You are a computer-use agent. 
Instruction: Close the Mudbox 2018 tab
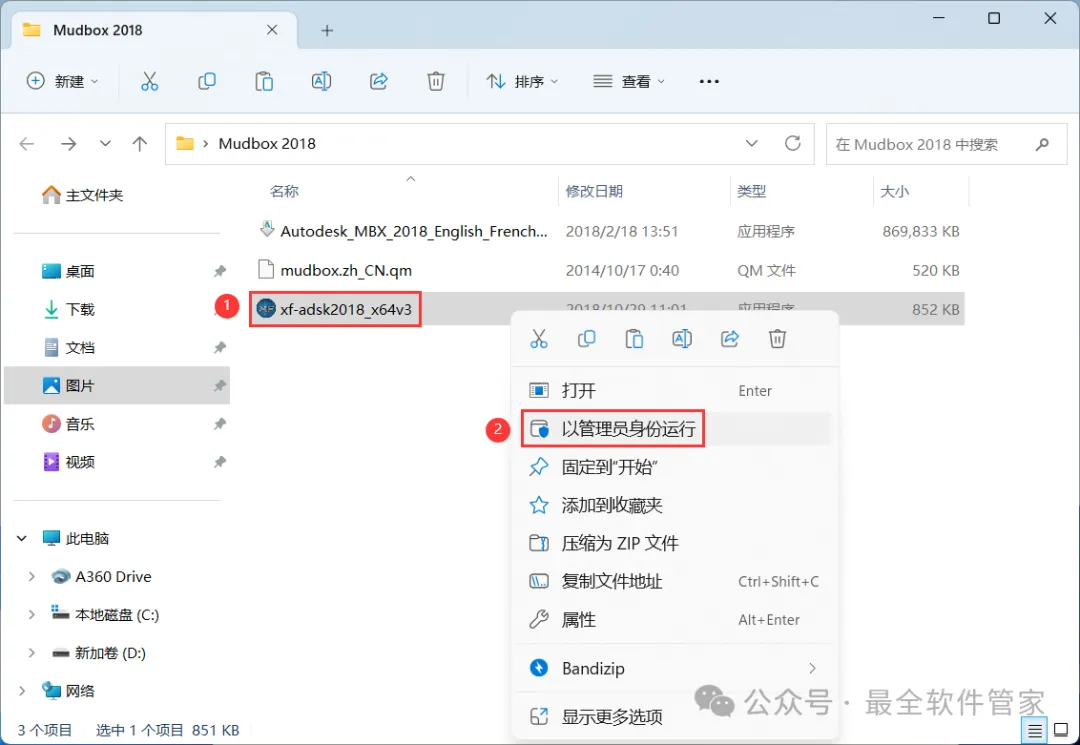click(272, 30)
